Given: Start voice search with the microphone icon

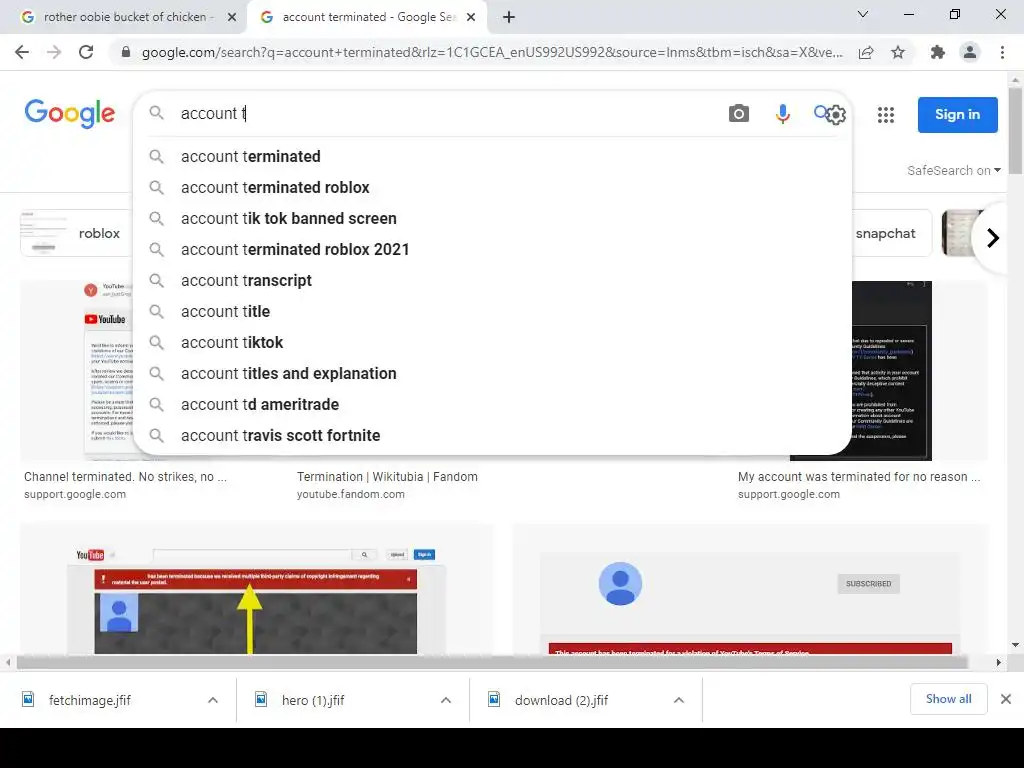Looking at the screenshot, I should pos(782,114).
